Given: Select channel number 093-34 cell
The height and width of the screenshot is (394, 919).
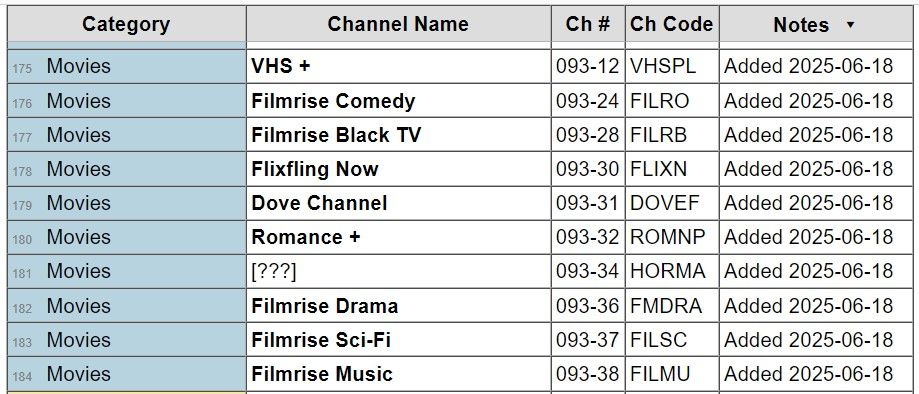Looking at the screenshot, I should 588,271.
